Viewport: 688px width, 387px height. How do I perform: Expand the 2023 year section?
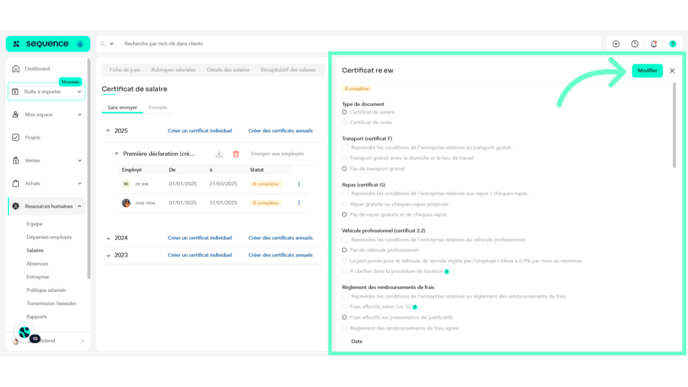click(108, 255)
